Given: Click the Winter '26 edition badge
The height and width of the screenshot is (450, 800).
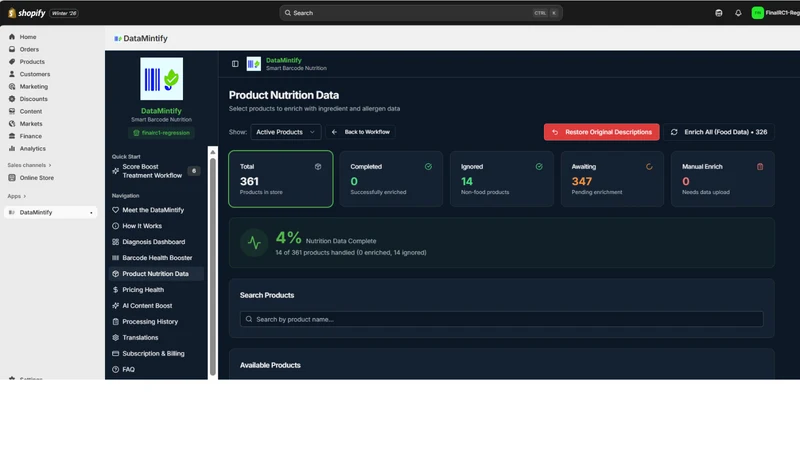Looking at the screenshot, I should (x=64, y=13).
